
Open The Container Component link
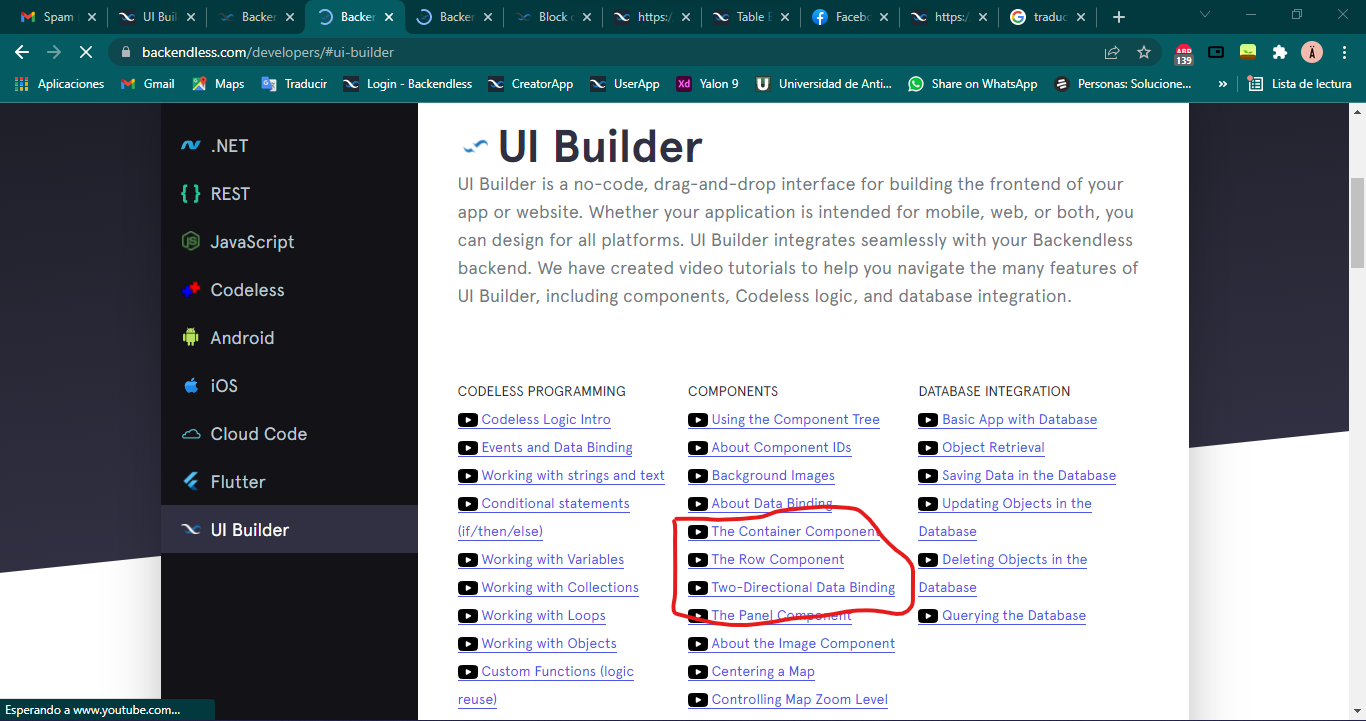pos(796,532)
